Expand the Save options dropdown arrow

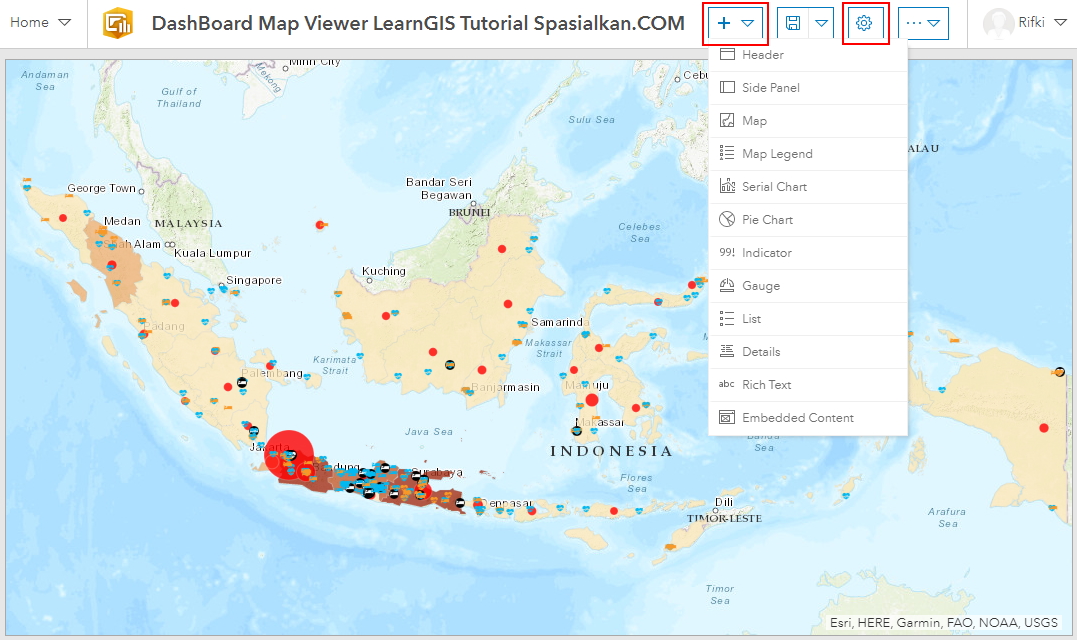click(x=821, y=23)
